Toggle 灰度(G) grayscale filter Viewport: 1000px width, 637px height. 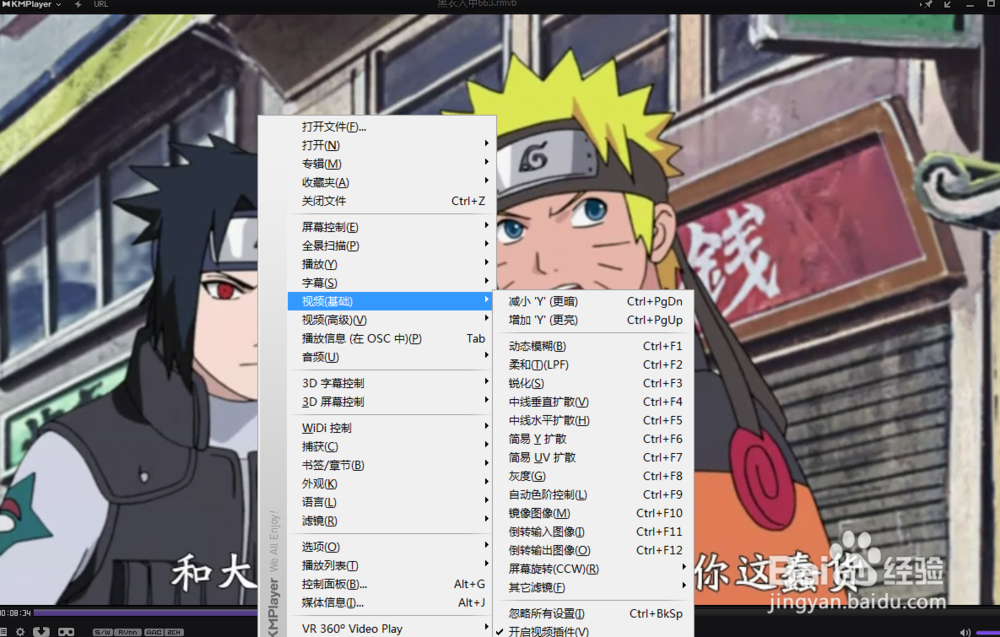tap(593, 476)
